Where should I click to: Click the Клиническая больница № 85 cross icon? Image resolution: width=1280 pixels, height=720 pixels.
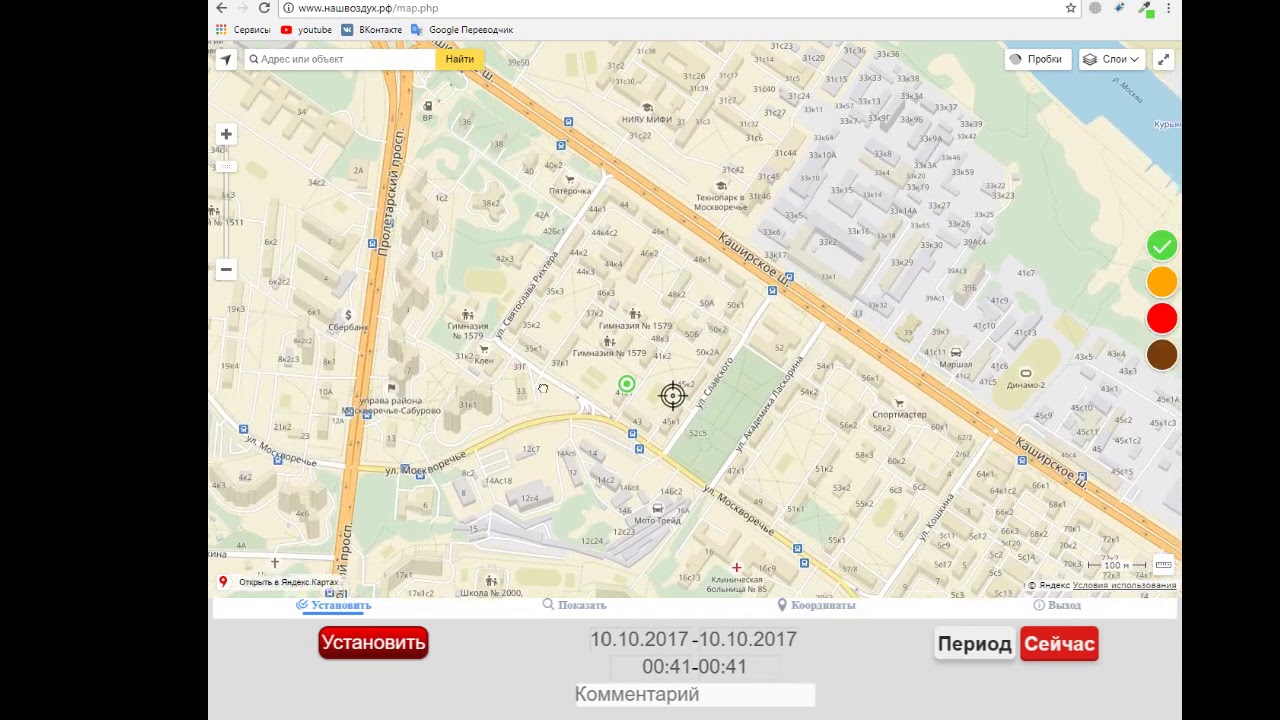737,568
